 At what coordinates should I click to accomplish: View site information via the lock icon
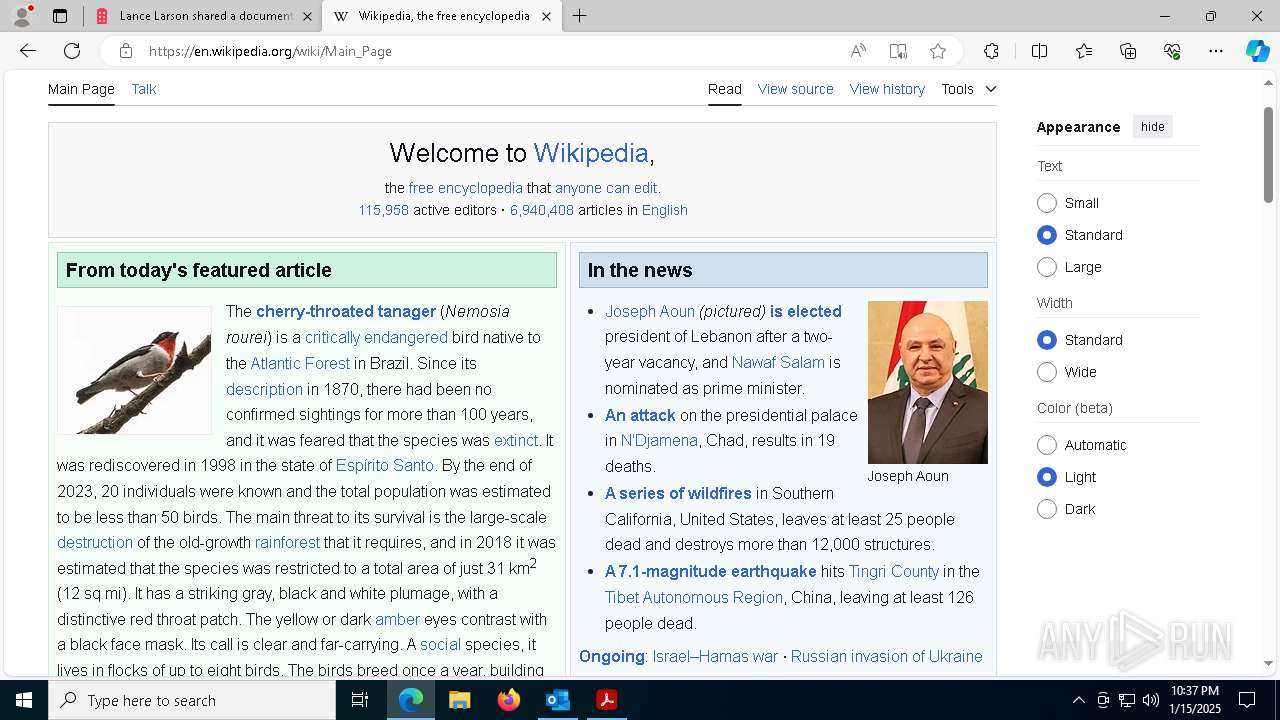[126, 51]
